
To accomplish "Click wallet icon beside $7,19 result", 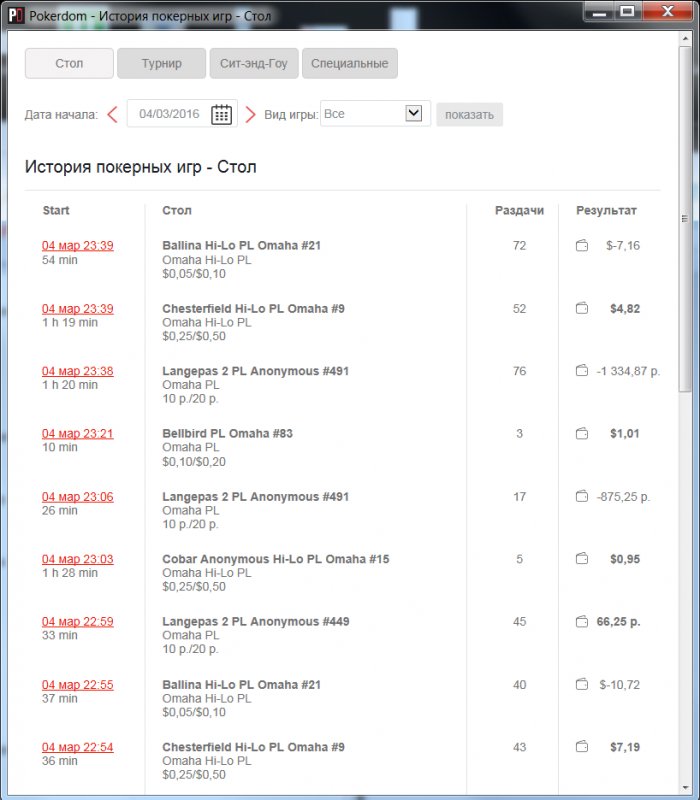I will point(582,746).
